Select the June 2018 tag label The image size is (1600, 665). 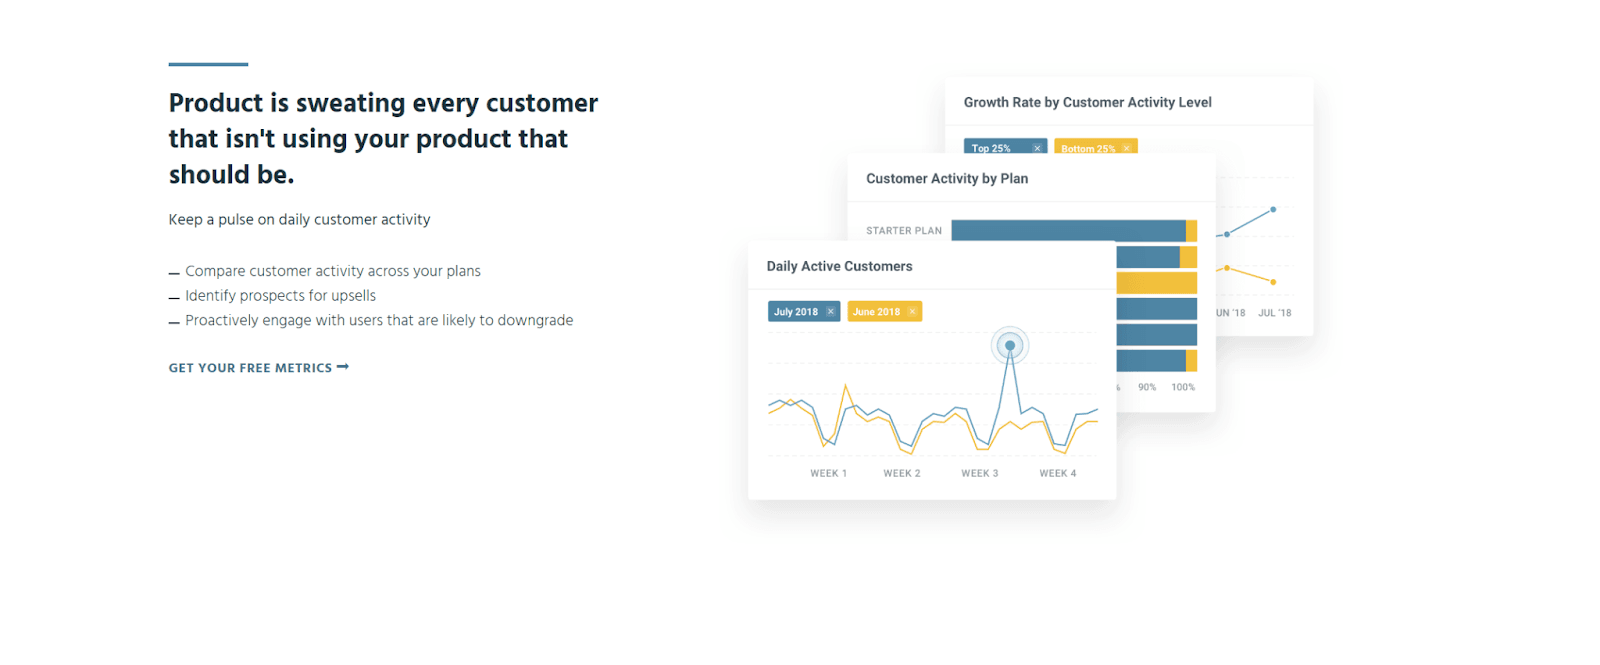(x=876, y=312)
